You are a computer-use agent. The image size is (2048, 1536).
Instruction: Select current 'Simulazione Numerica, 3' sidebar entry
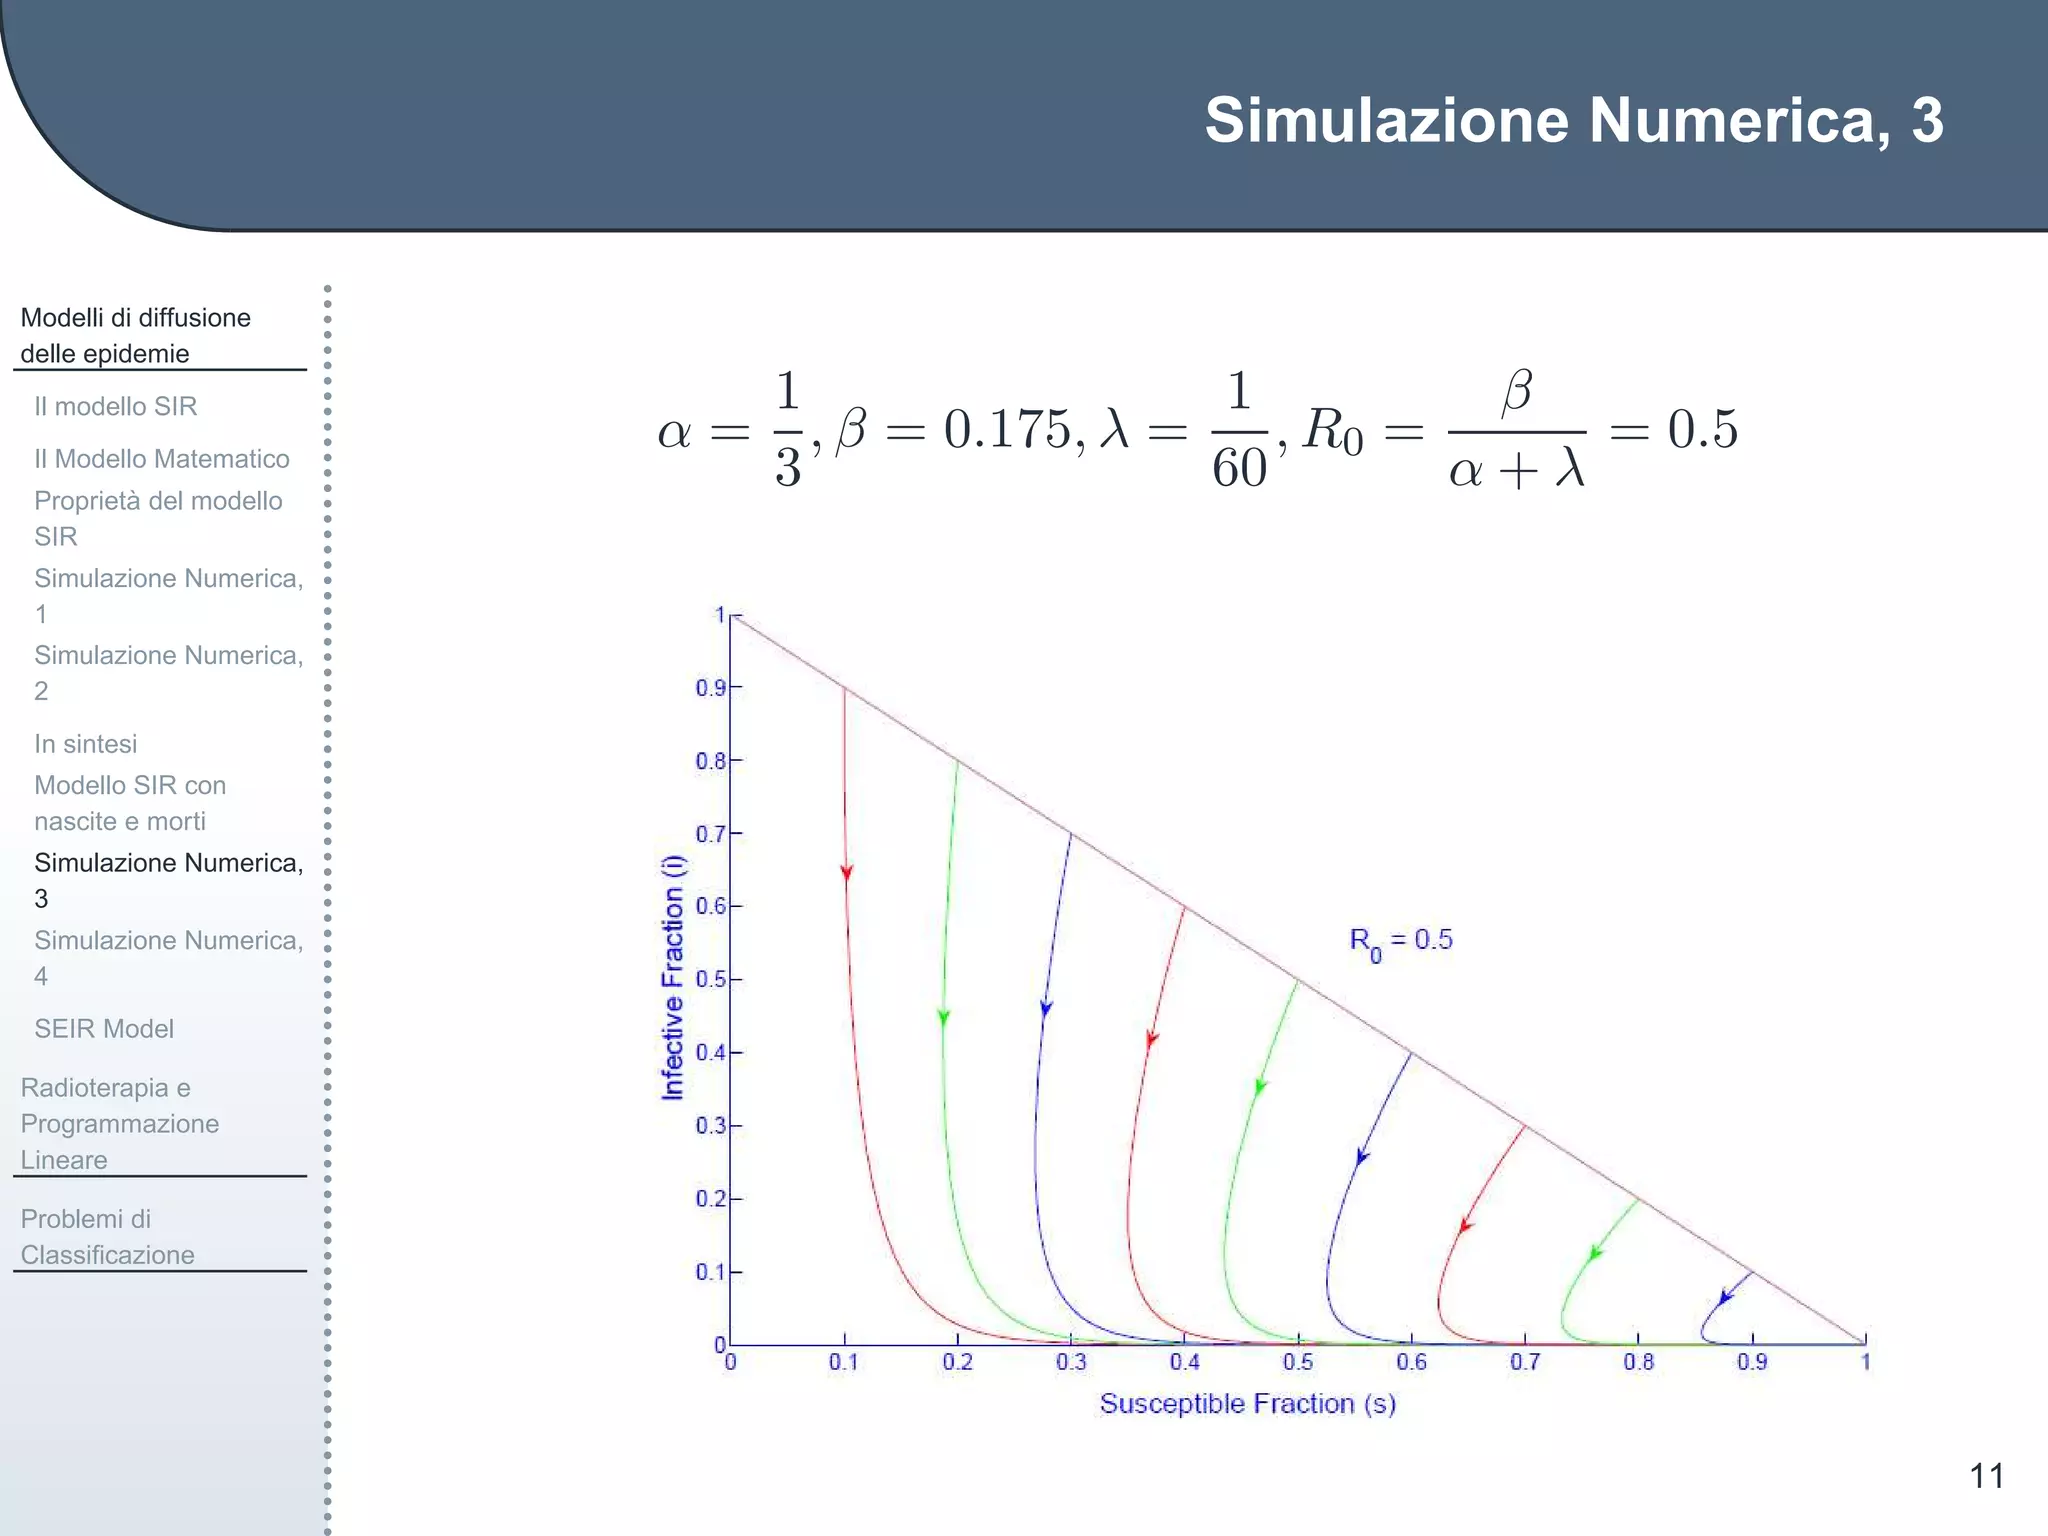pyautogui.click(x=167, y=880)
